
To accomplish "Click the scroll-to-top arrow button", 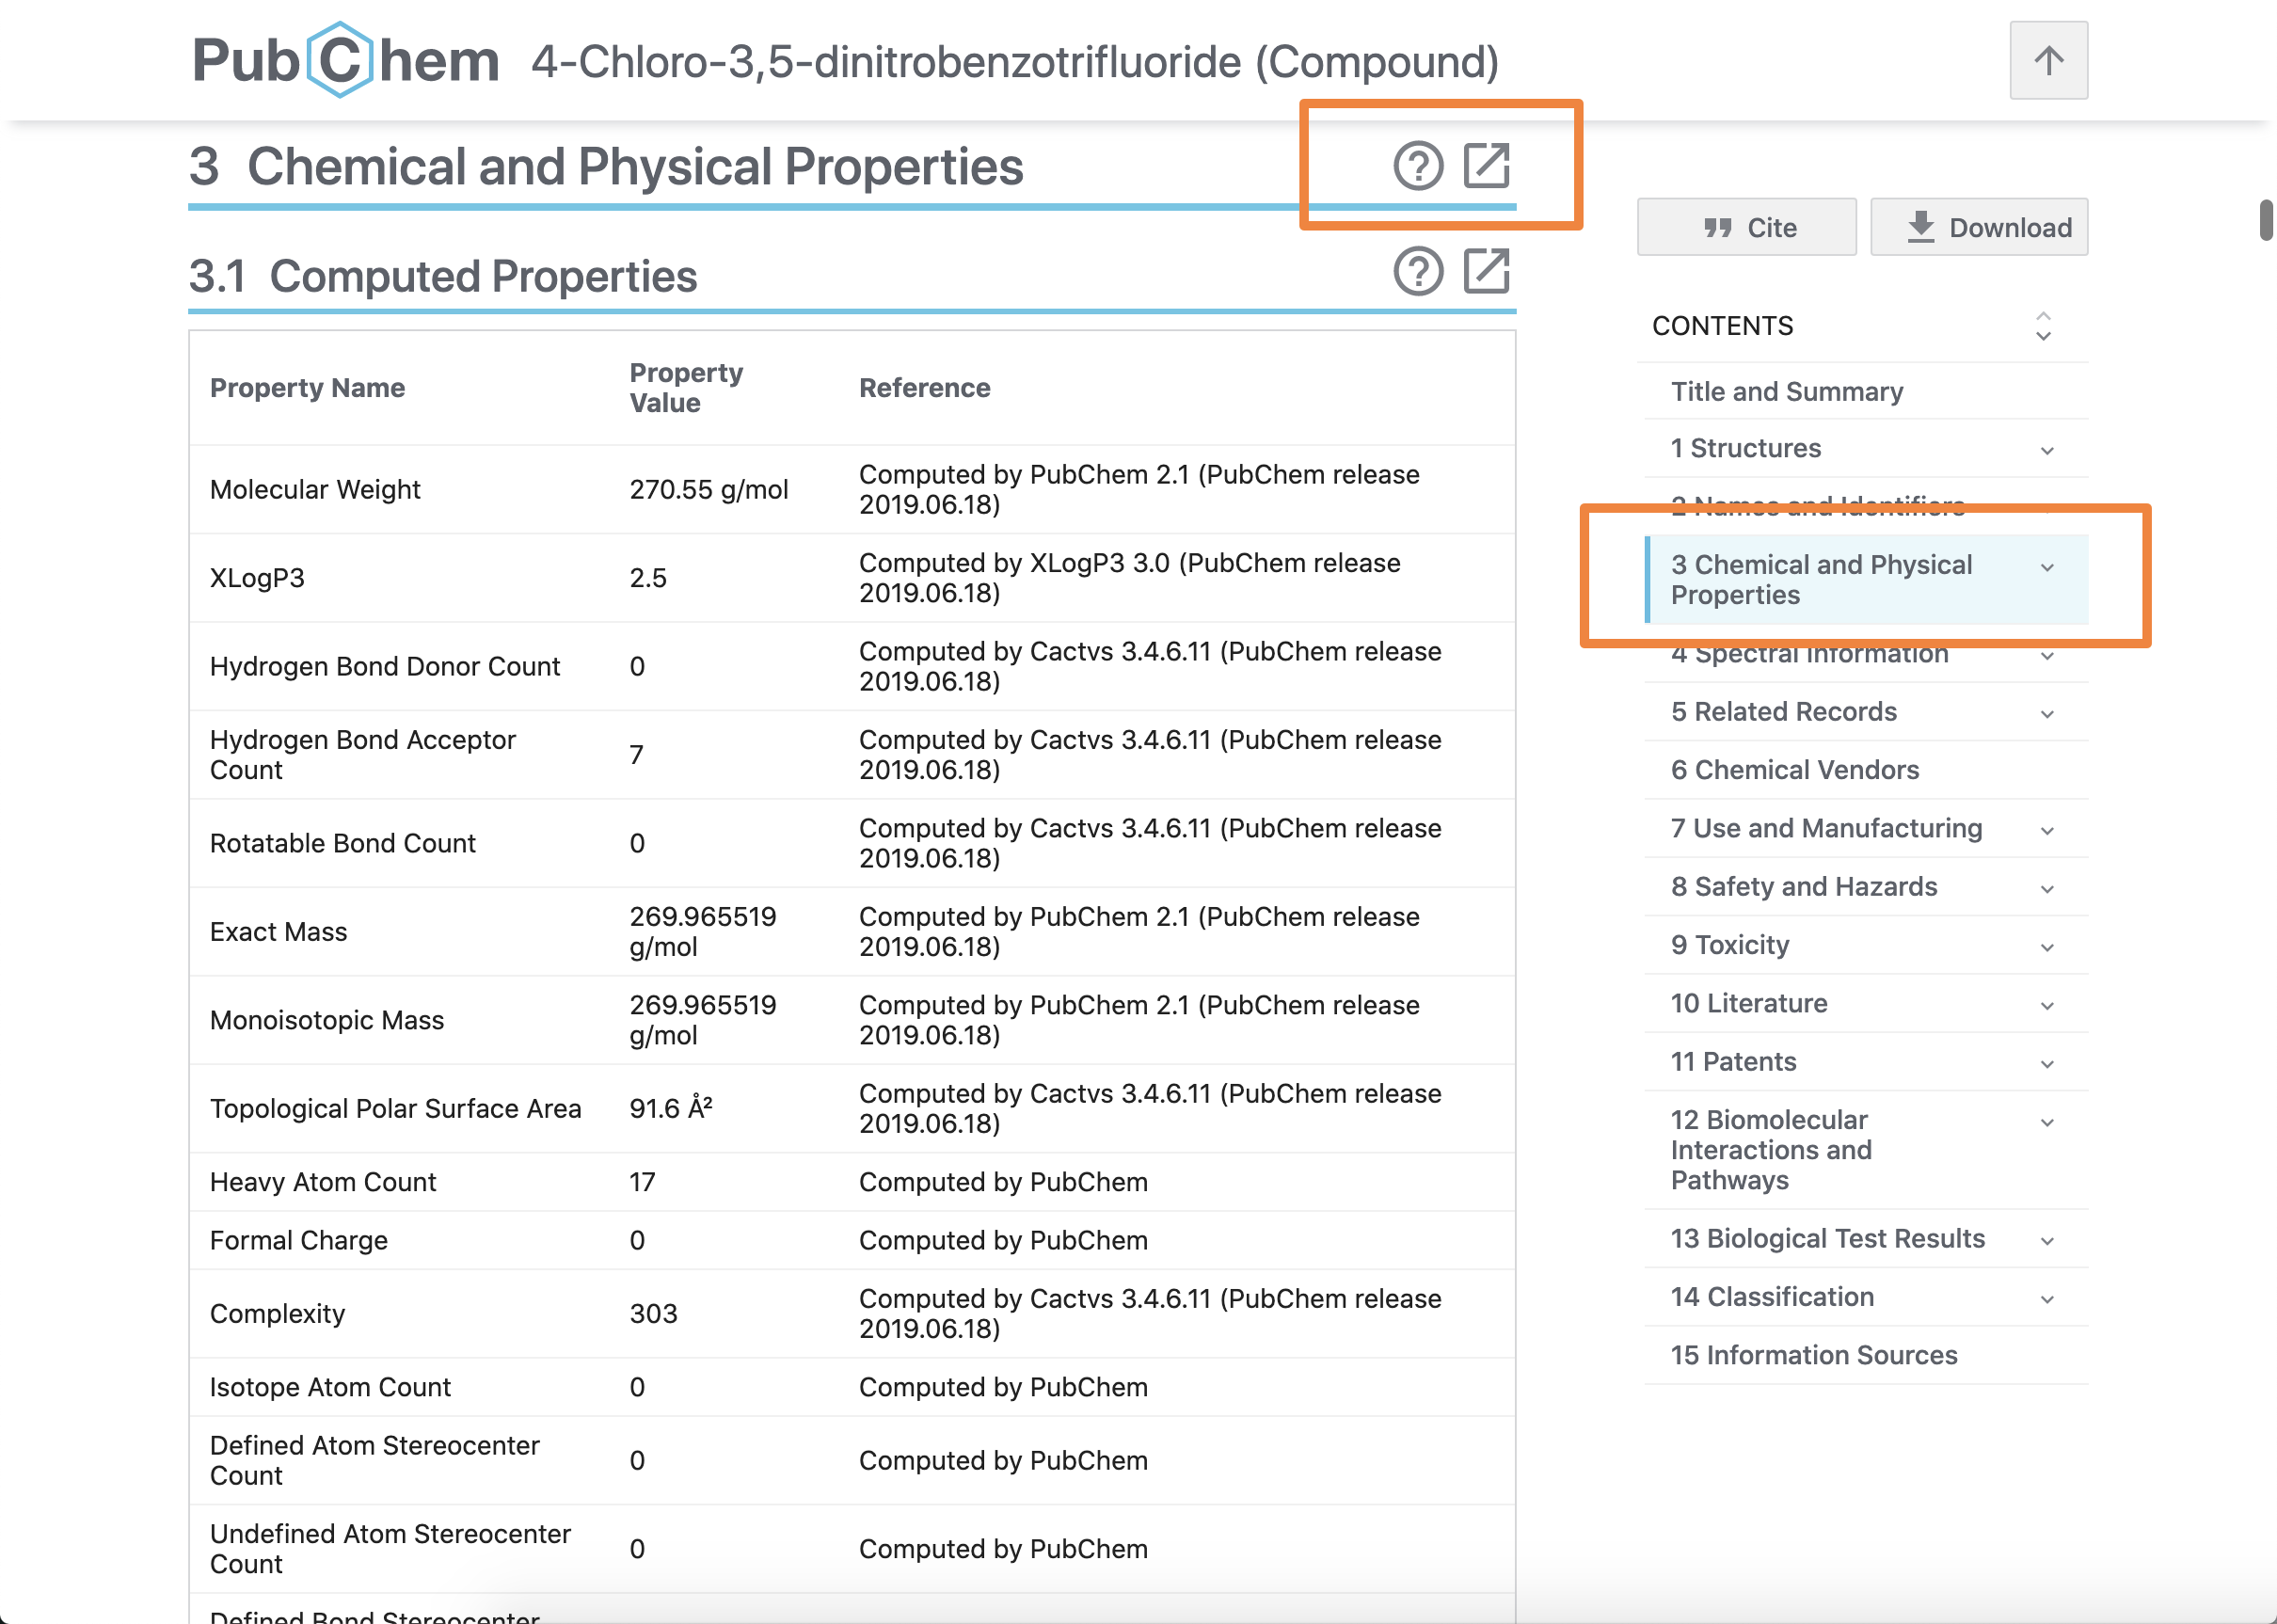I will [2047, 60].
